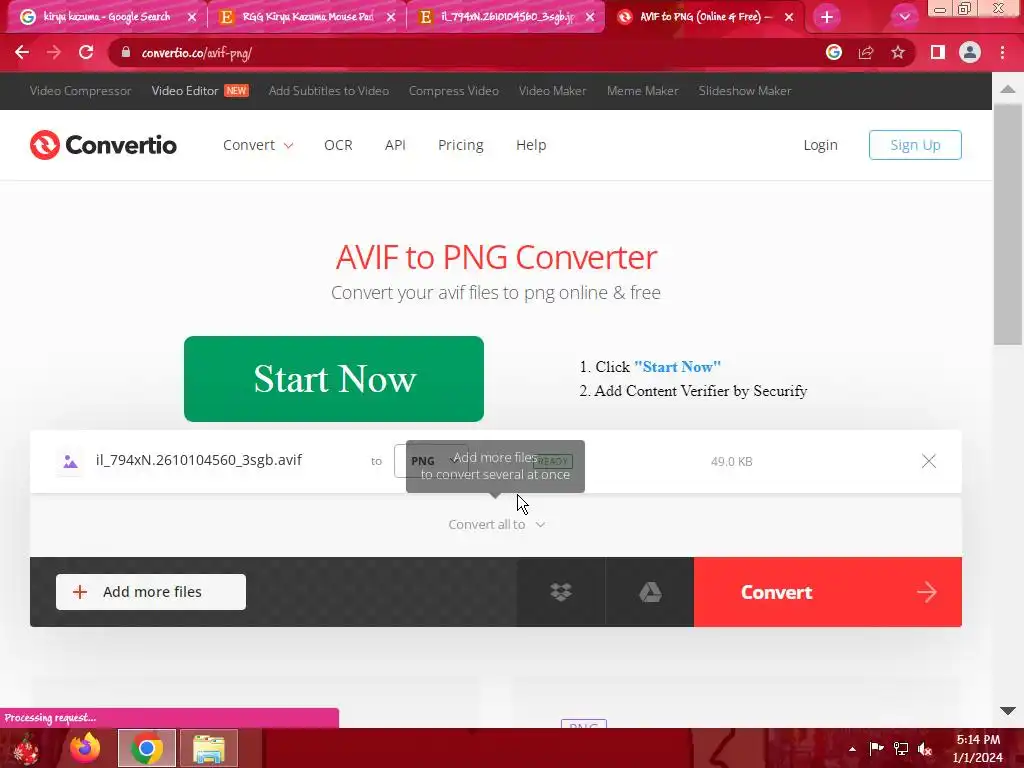Close the il_794xN jpg tab
The height and width of the screenshot is (768, 1024).
click(590, 17)
